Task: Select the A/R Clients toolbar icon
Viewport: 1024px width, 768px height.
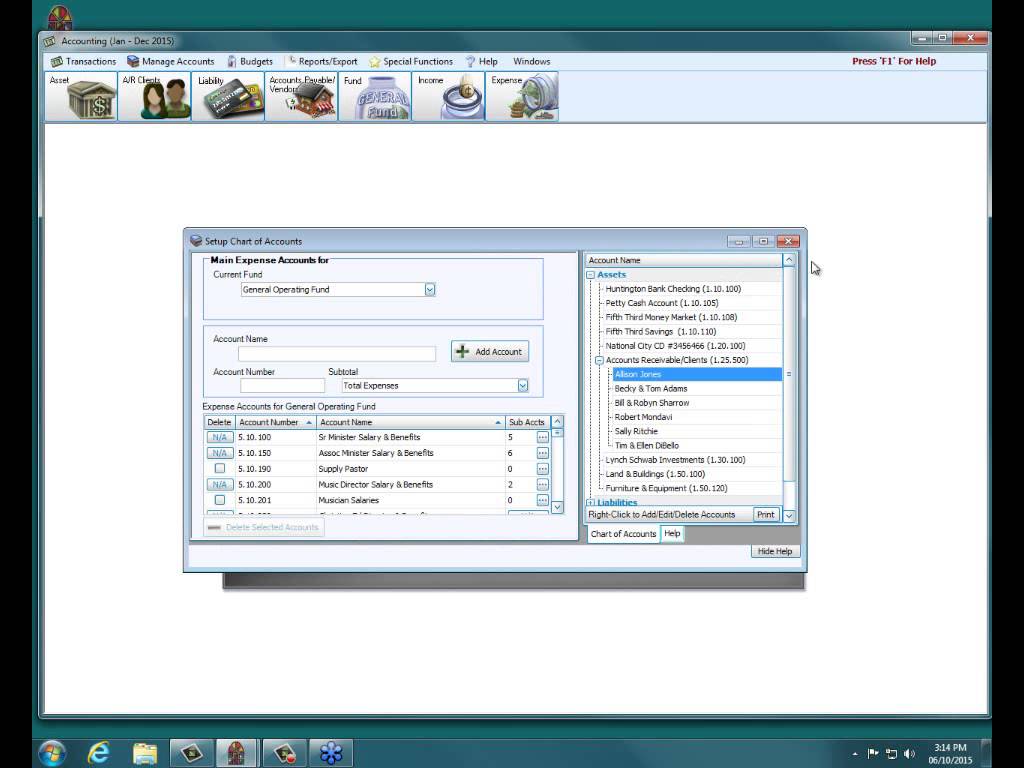Action: (x=155, y=96)
